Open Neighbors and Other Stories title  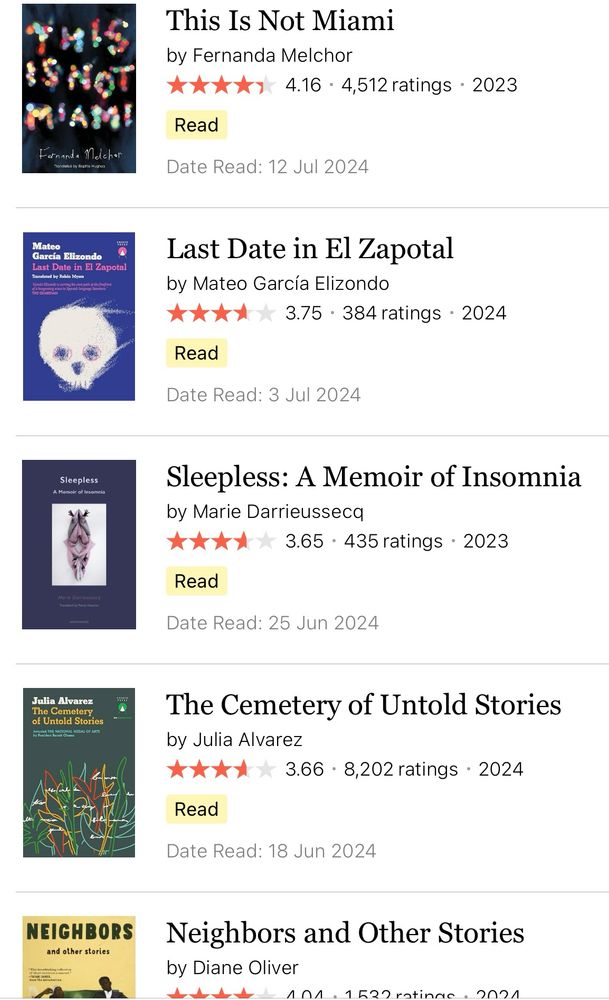(345, 932)
